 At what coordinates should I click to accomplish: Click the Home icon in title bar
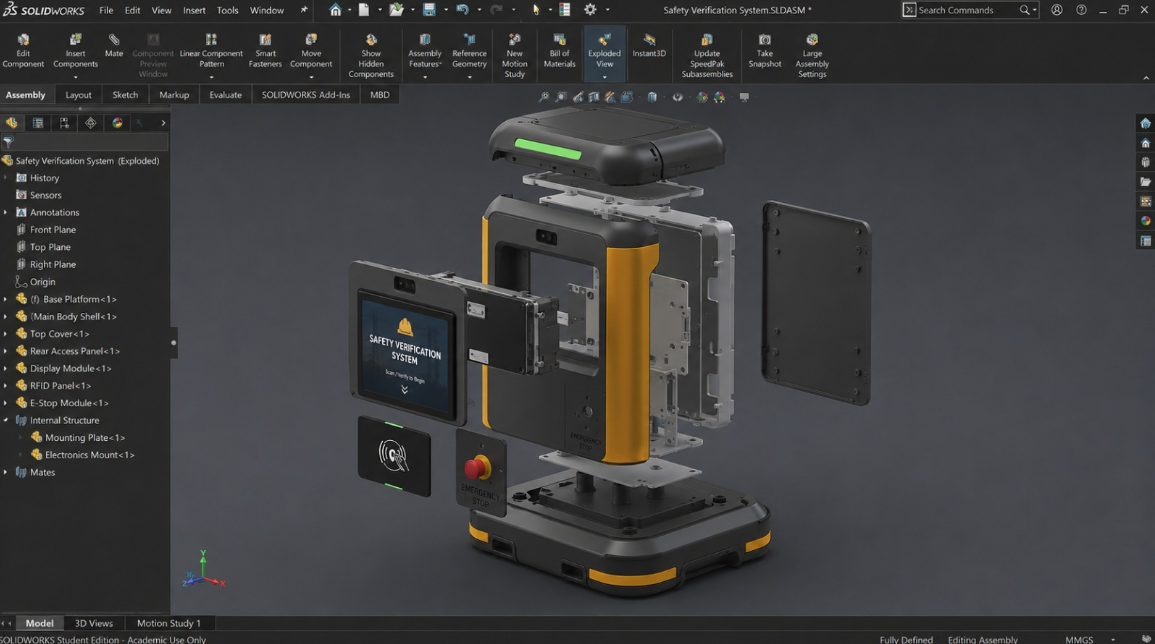pyautogui.click(x=335, y=10)
